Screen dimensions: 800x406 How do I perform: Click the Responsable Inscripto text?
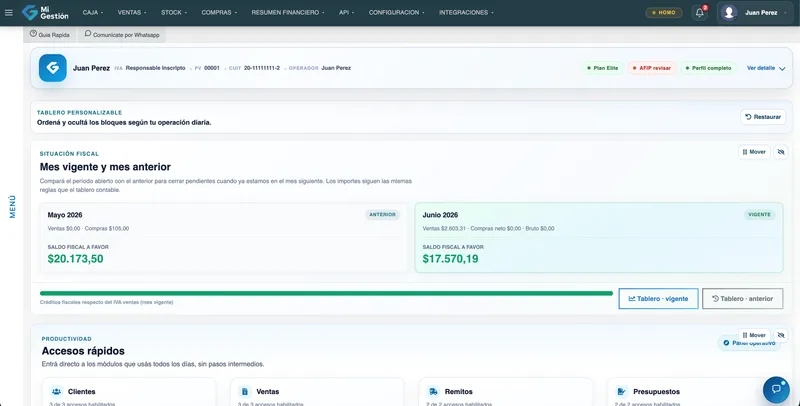pyautogui.click(x=156, y=68)
